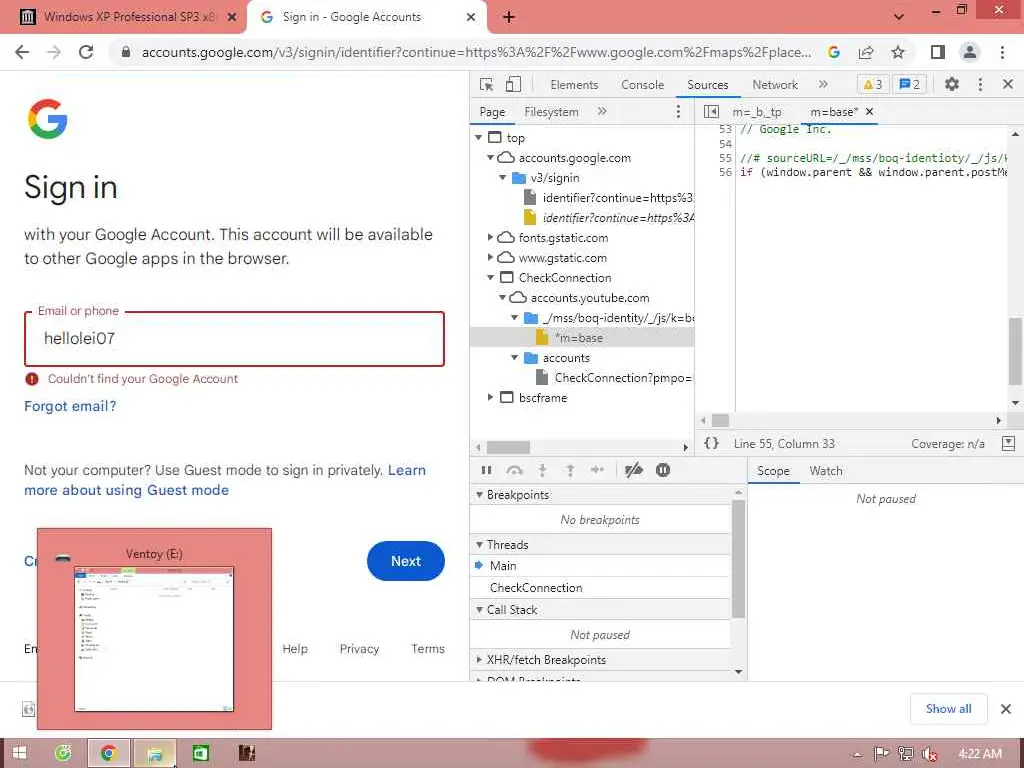Toggle the device toolbar icon
Image resolution: width=1024 pixels, height=768 pixels.
[x=513, y=84]
